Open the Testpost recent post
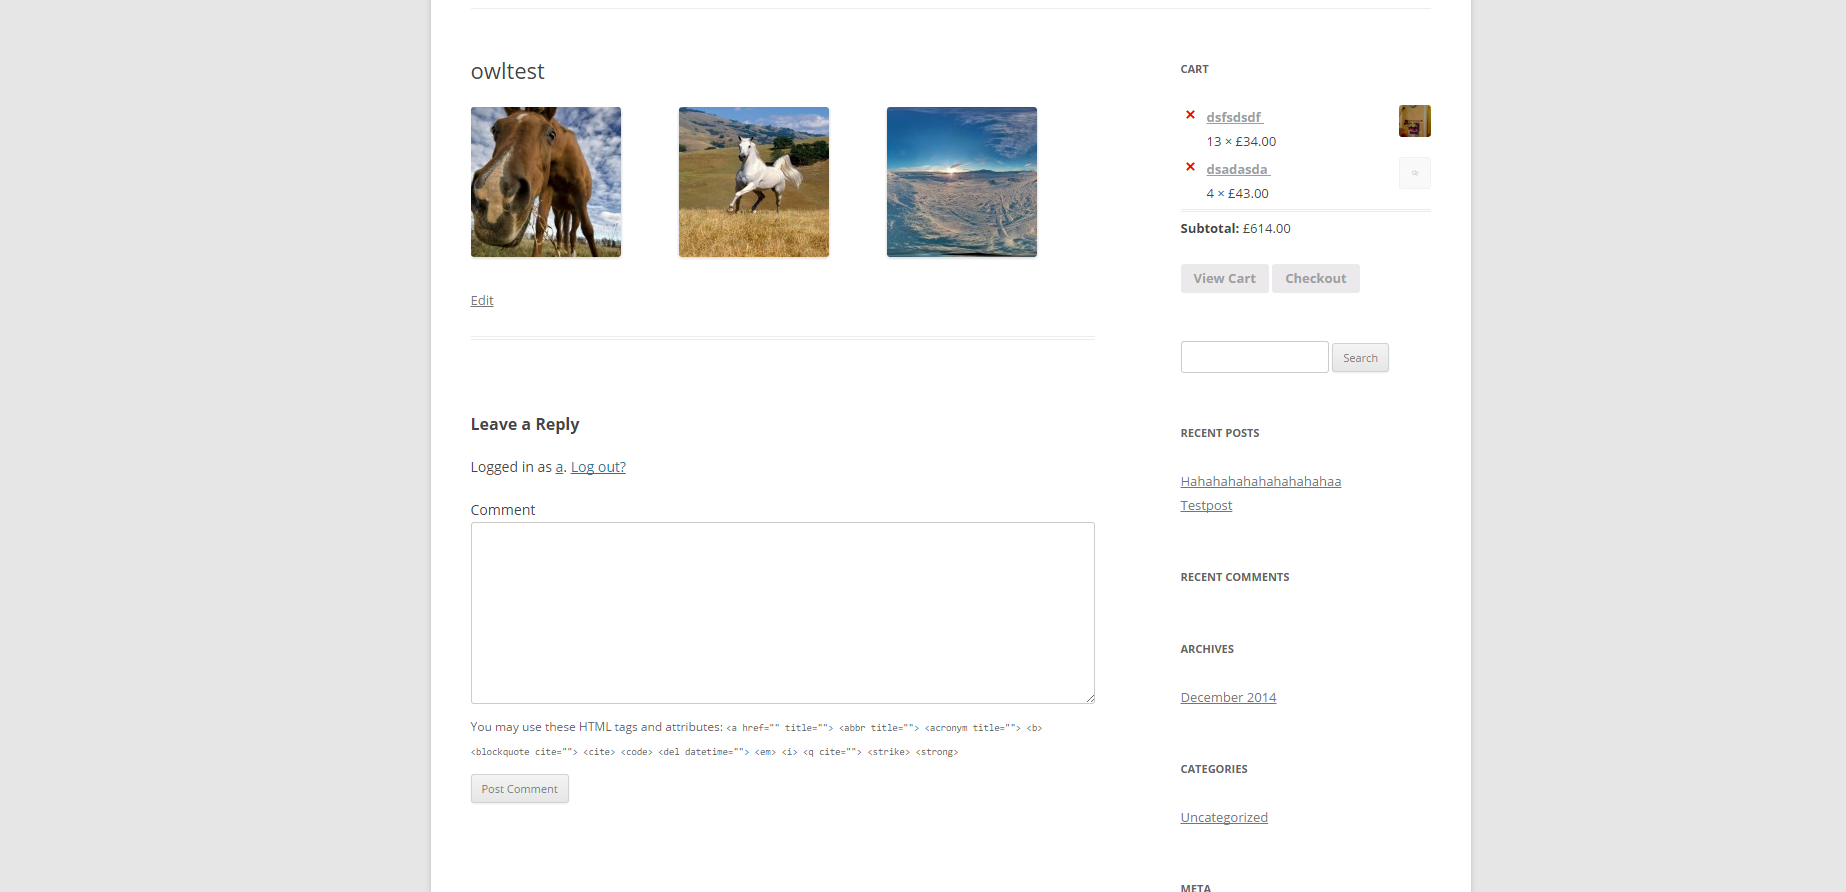This screenshot has width=1846, height=892. [x=1206, y=505]
